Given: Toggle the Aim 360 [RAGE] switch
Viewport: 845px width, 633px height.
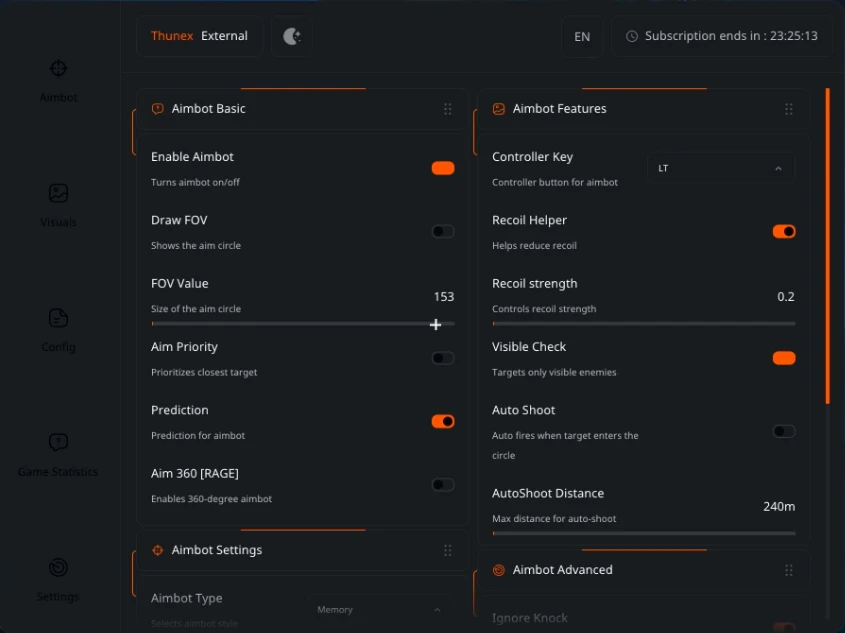Looking at the screenshot, I should (443, 485).
